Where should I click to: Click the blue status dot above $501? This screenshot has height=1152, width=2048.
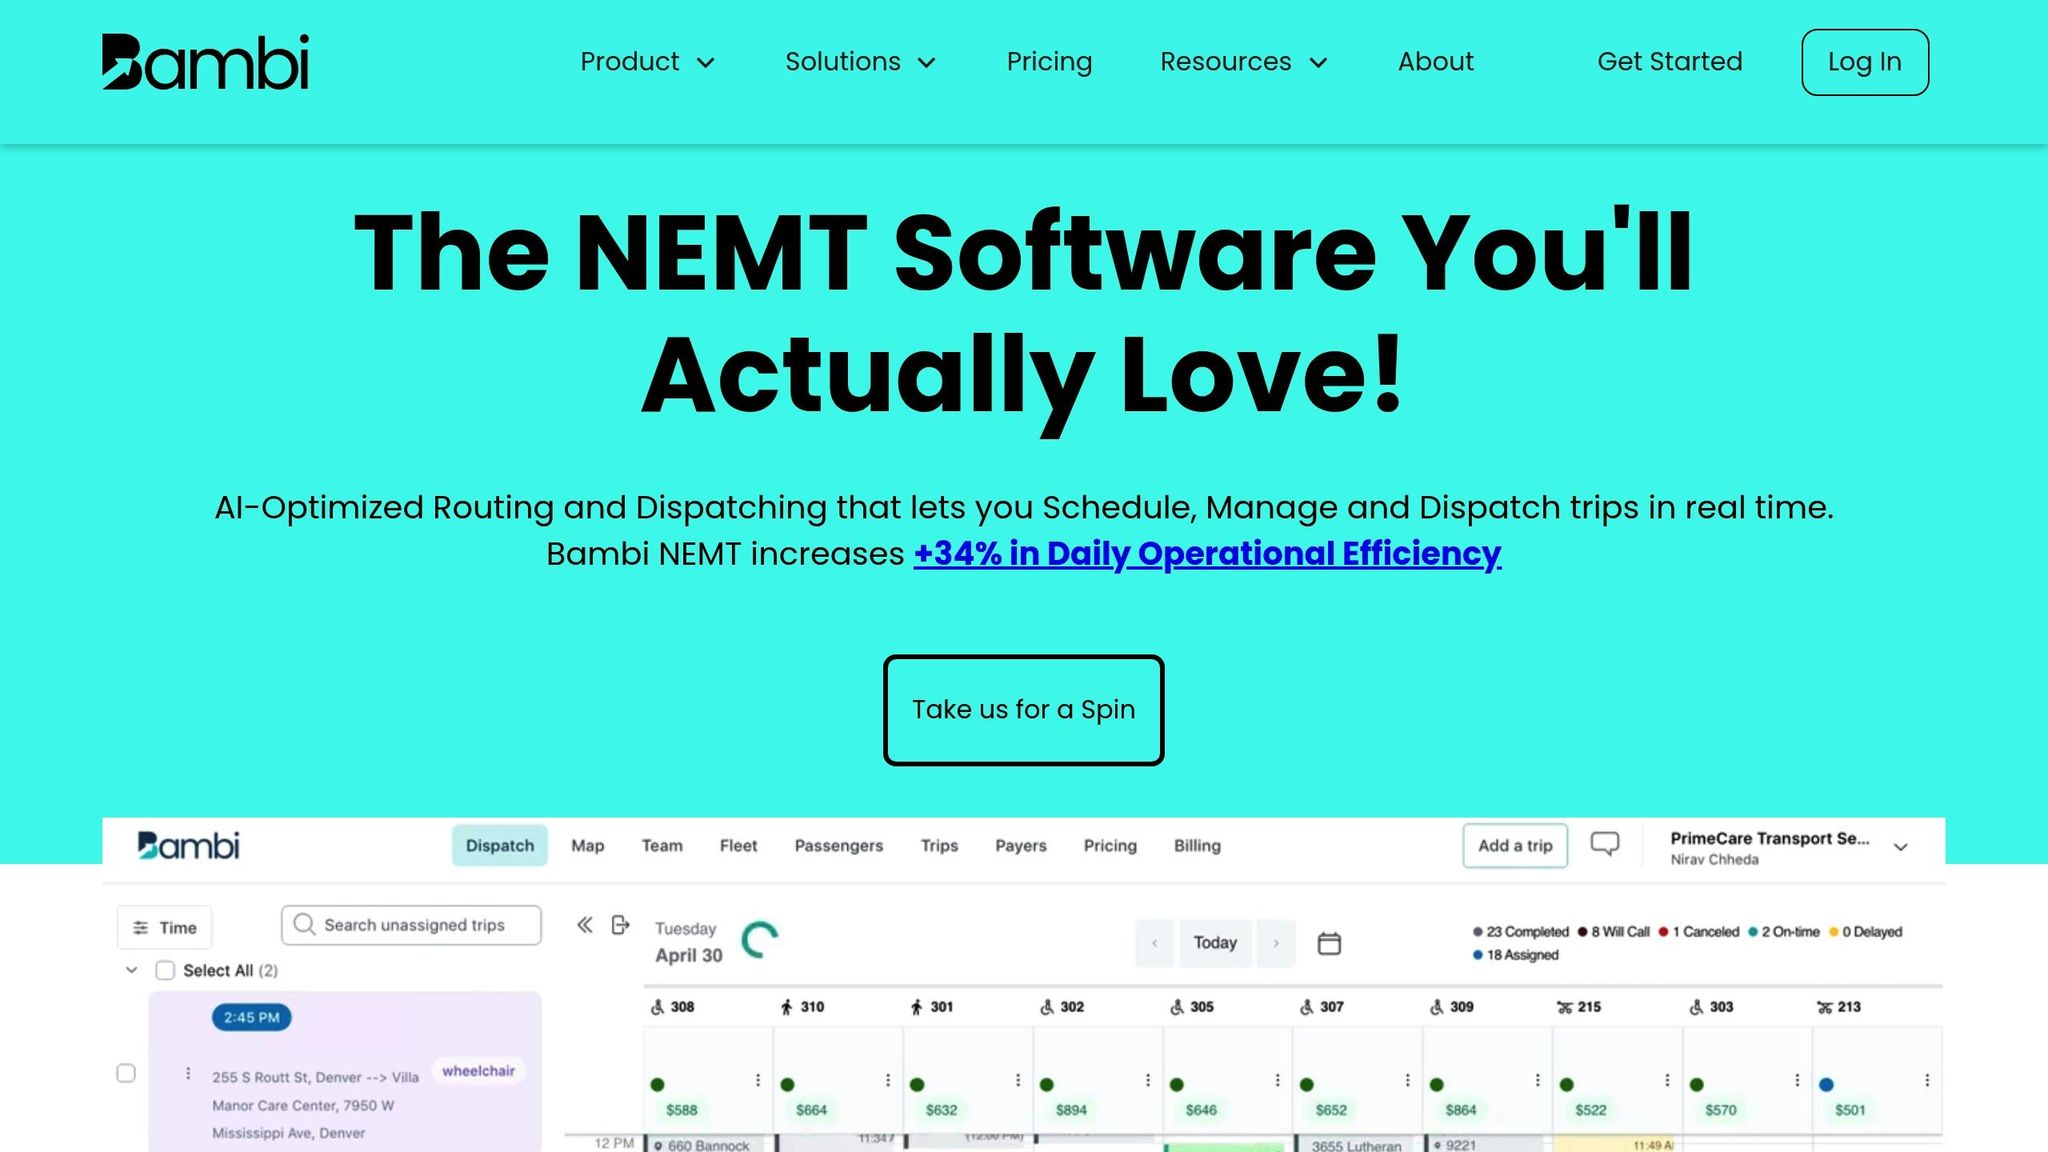click(x=1826, y=1084)
